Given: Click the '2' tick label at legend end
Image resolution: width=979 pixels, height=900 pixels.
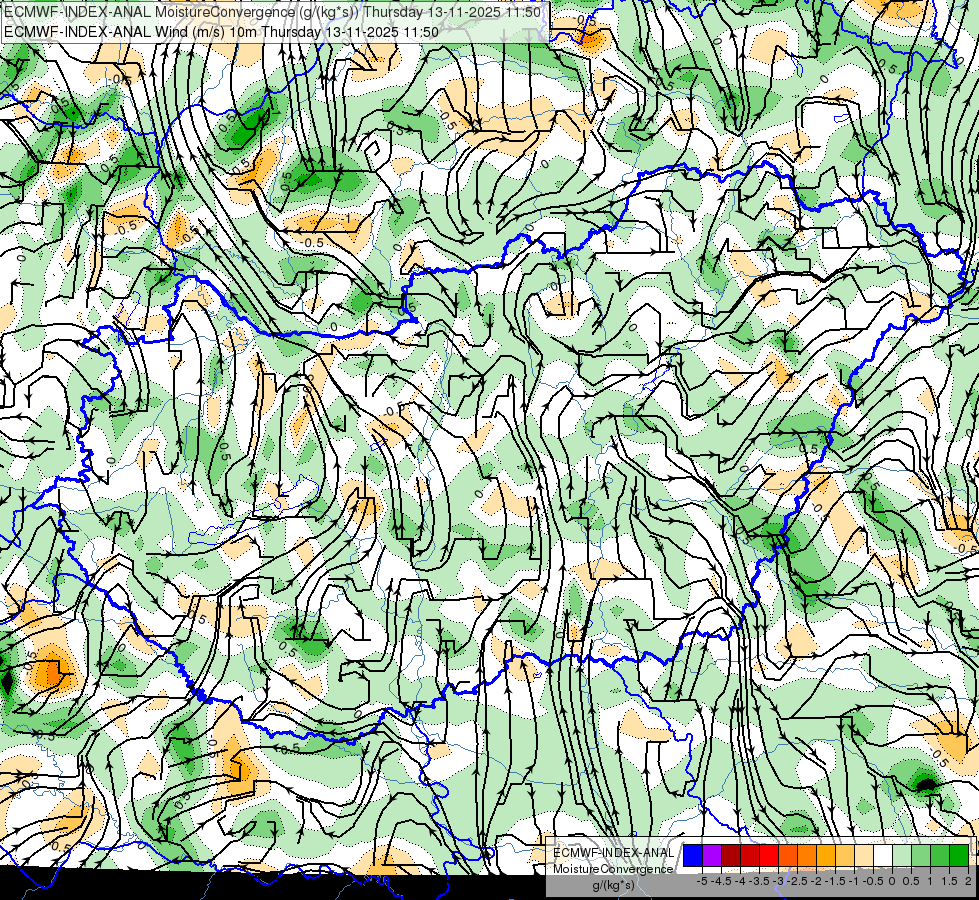Looking at the screenshot, I should [x=968, y=881].
